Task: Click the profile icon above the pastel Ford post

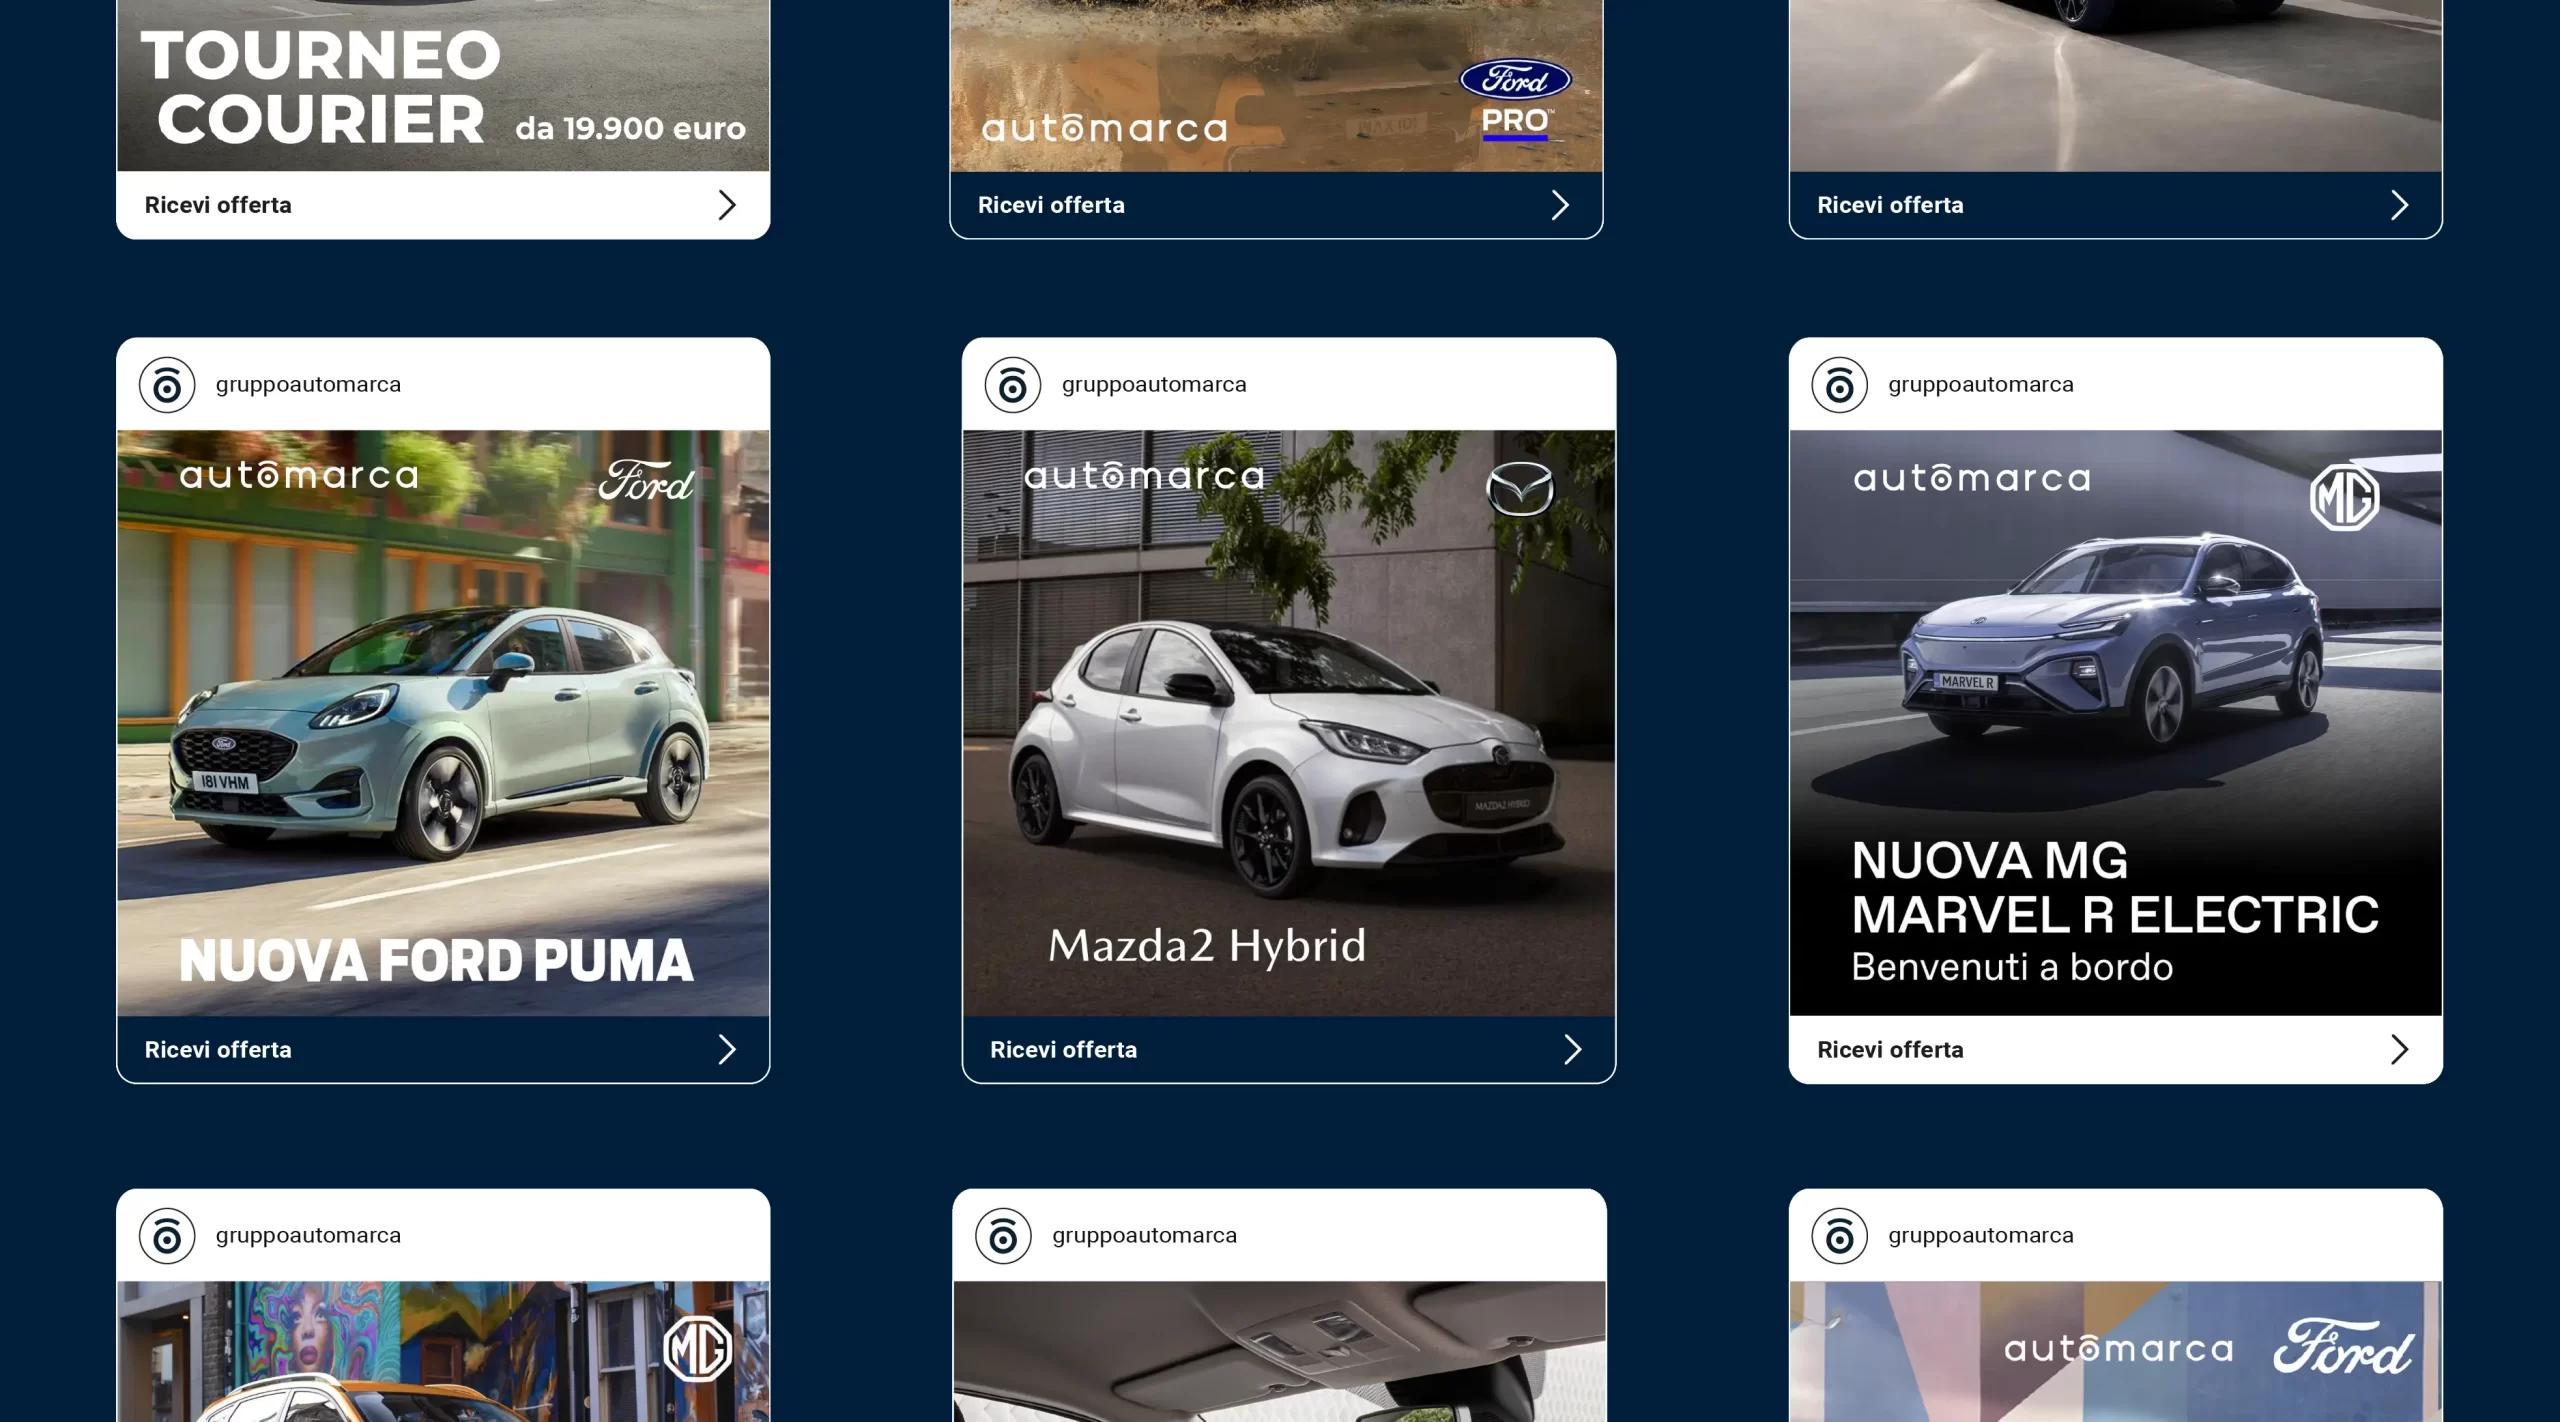Action: (1840, 1236)
